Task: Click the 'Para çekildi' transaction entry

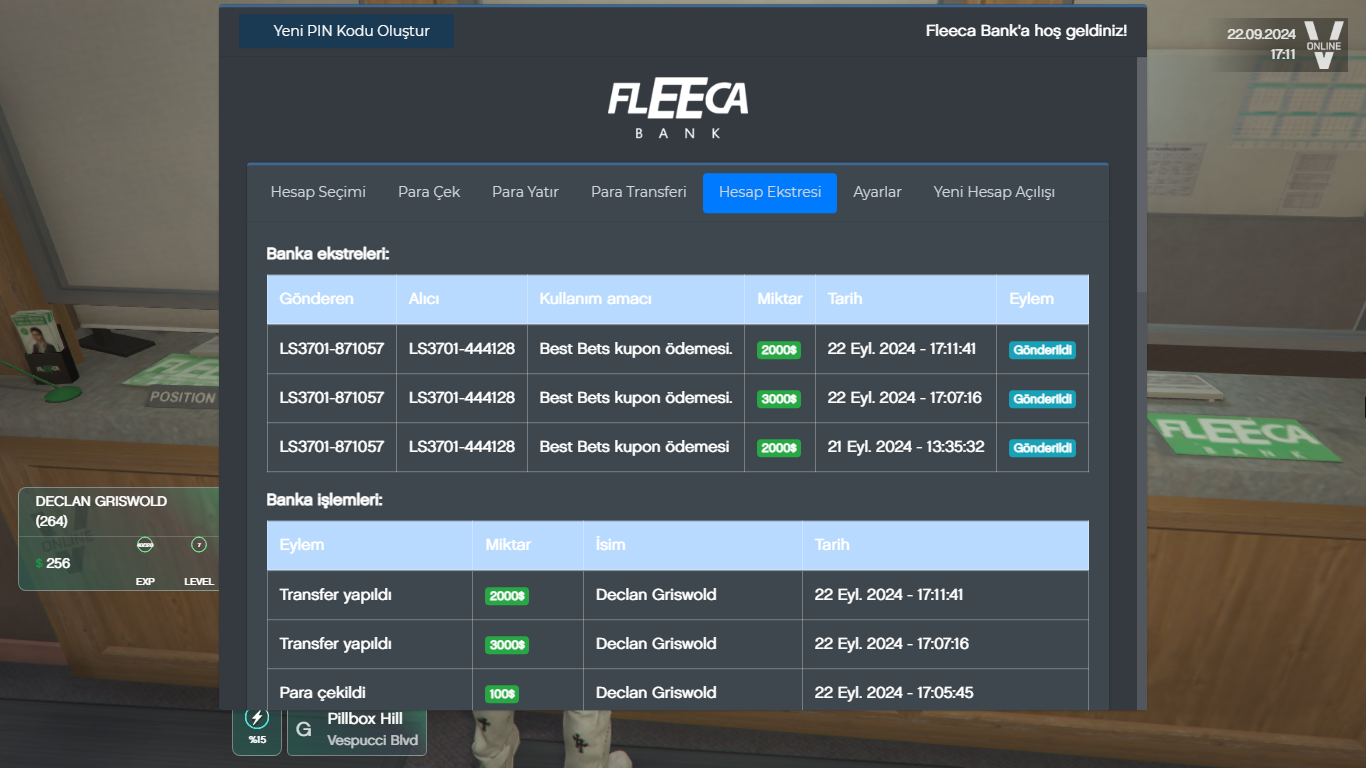Action: [x=322, y=693]
